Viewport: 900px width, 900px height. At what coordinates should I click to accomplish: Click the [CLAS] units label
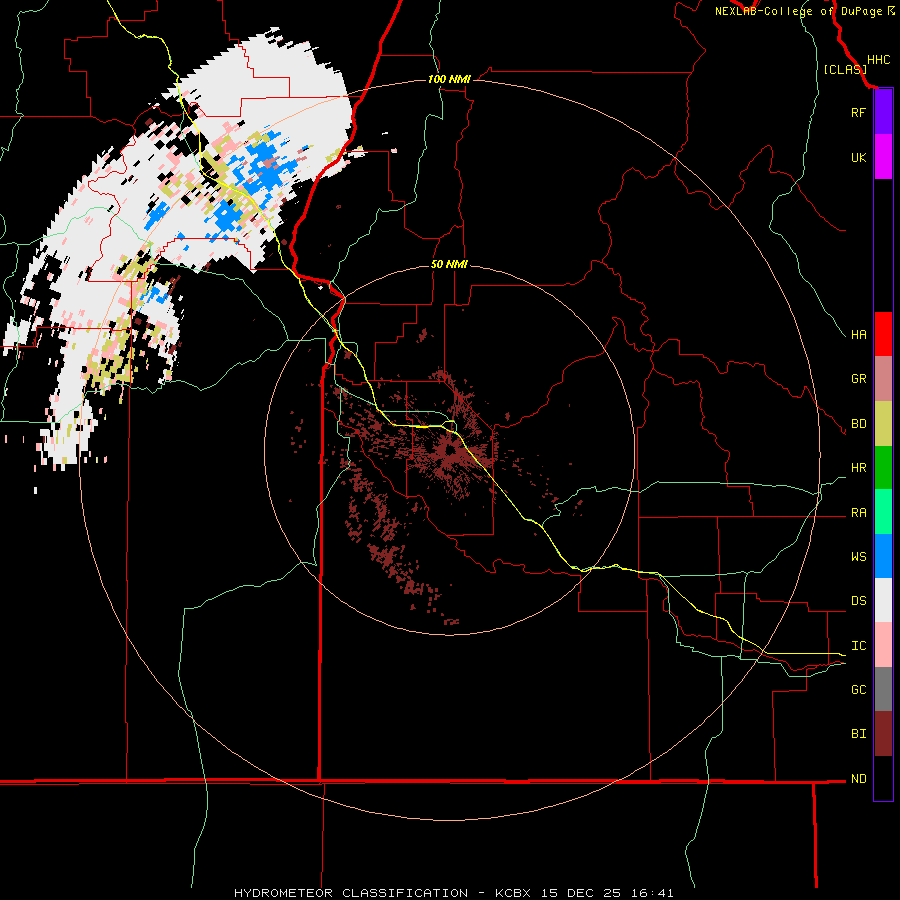(845, 69)
